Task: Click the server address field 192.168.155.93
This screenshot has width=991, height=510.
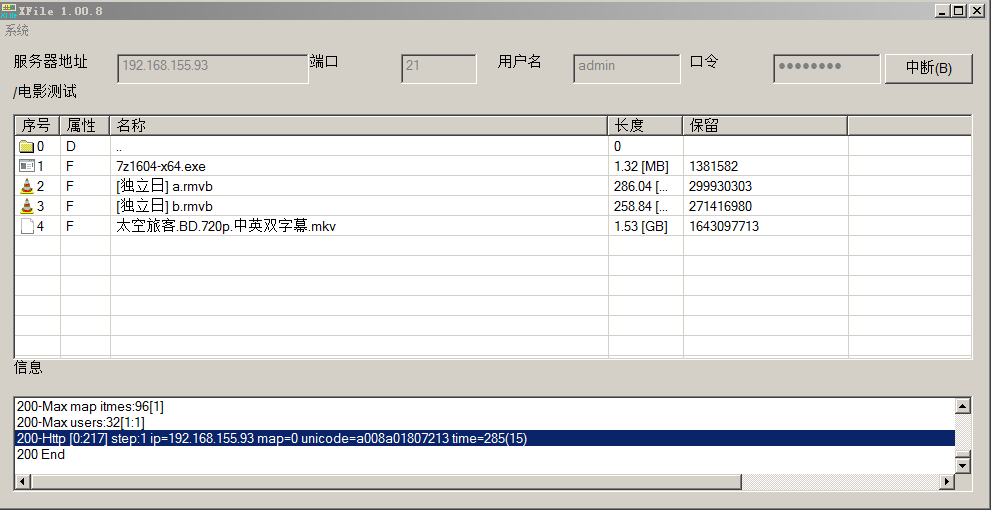Action: [x=213, y=66]
